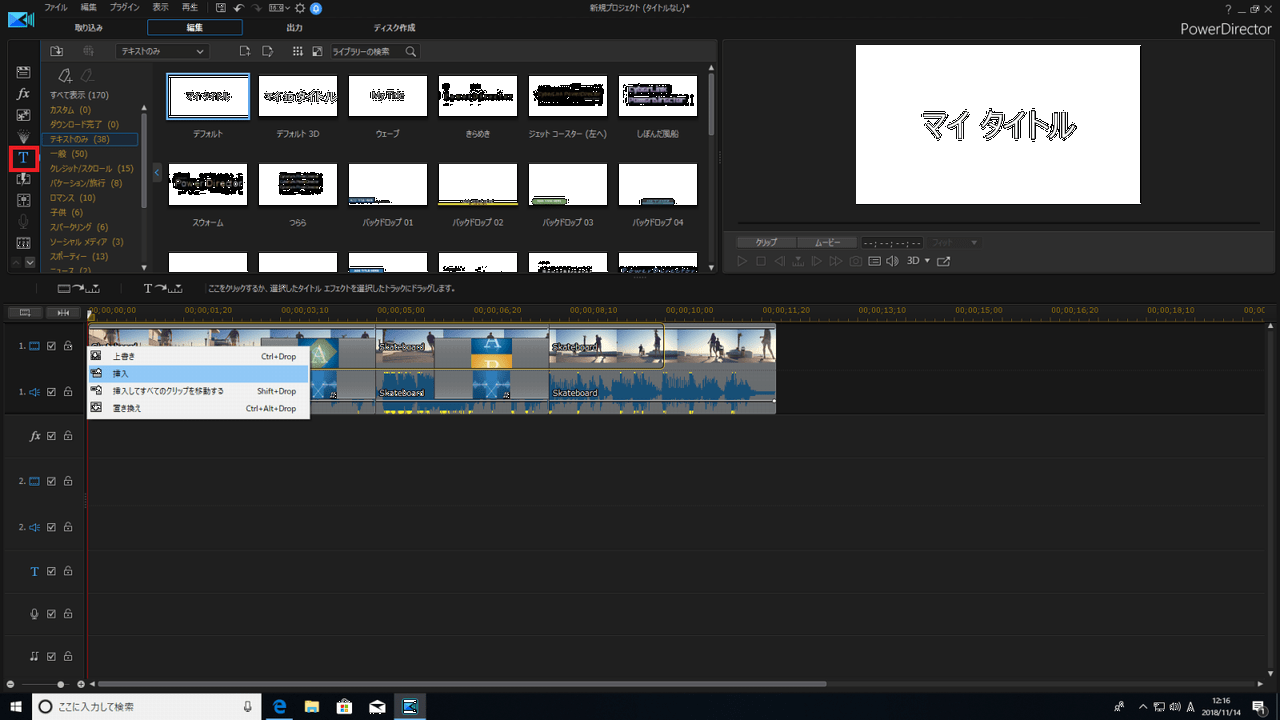Switch to the ディスク作成 tab

pyautogui.click(x=394, y=28)
